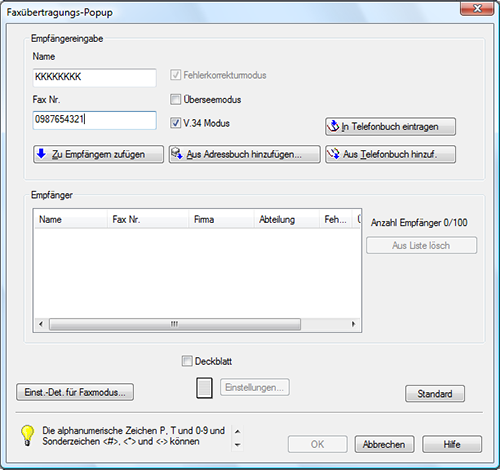Uncheck the V.34 Modus checkbox
Viewport: 500px width, 470px height.
pos(175,123)
